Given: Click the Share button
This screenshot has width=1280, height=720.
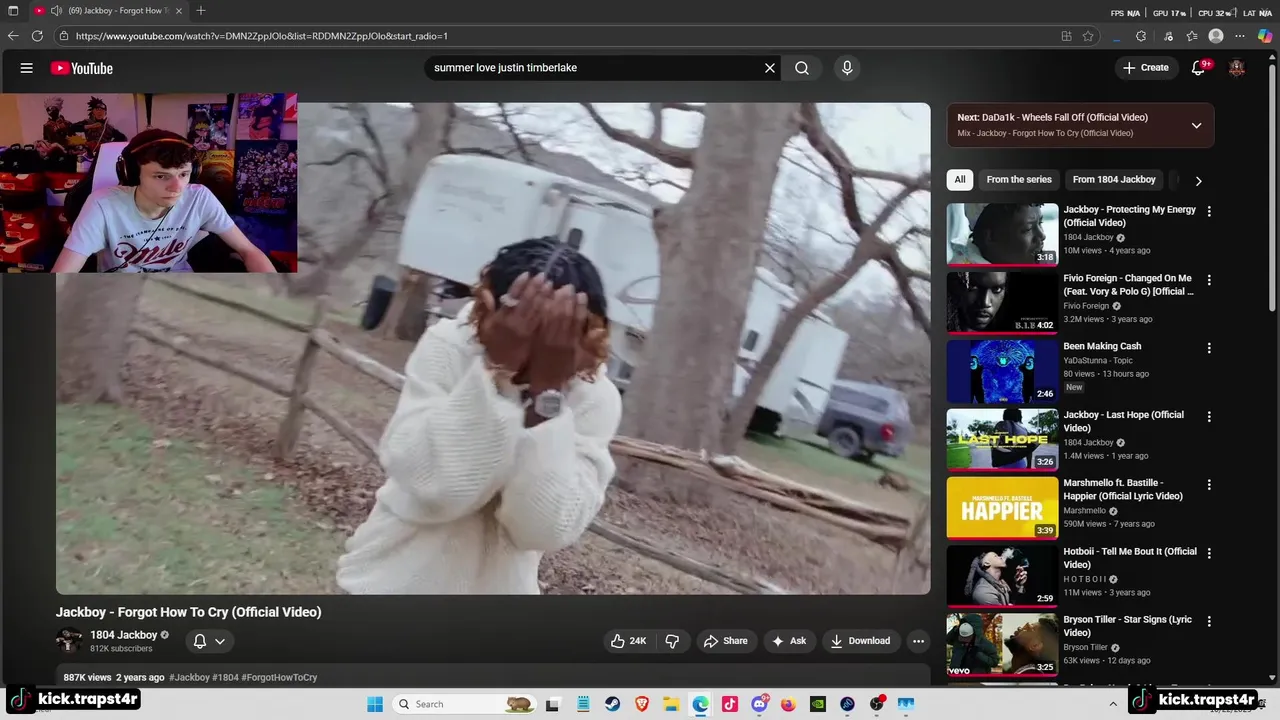Looking at the screenshot, I should (726, 641).
